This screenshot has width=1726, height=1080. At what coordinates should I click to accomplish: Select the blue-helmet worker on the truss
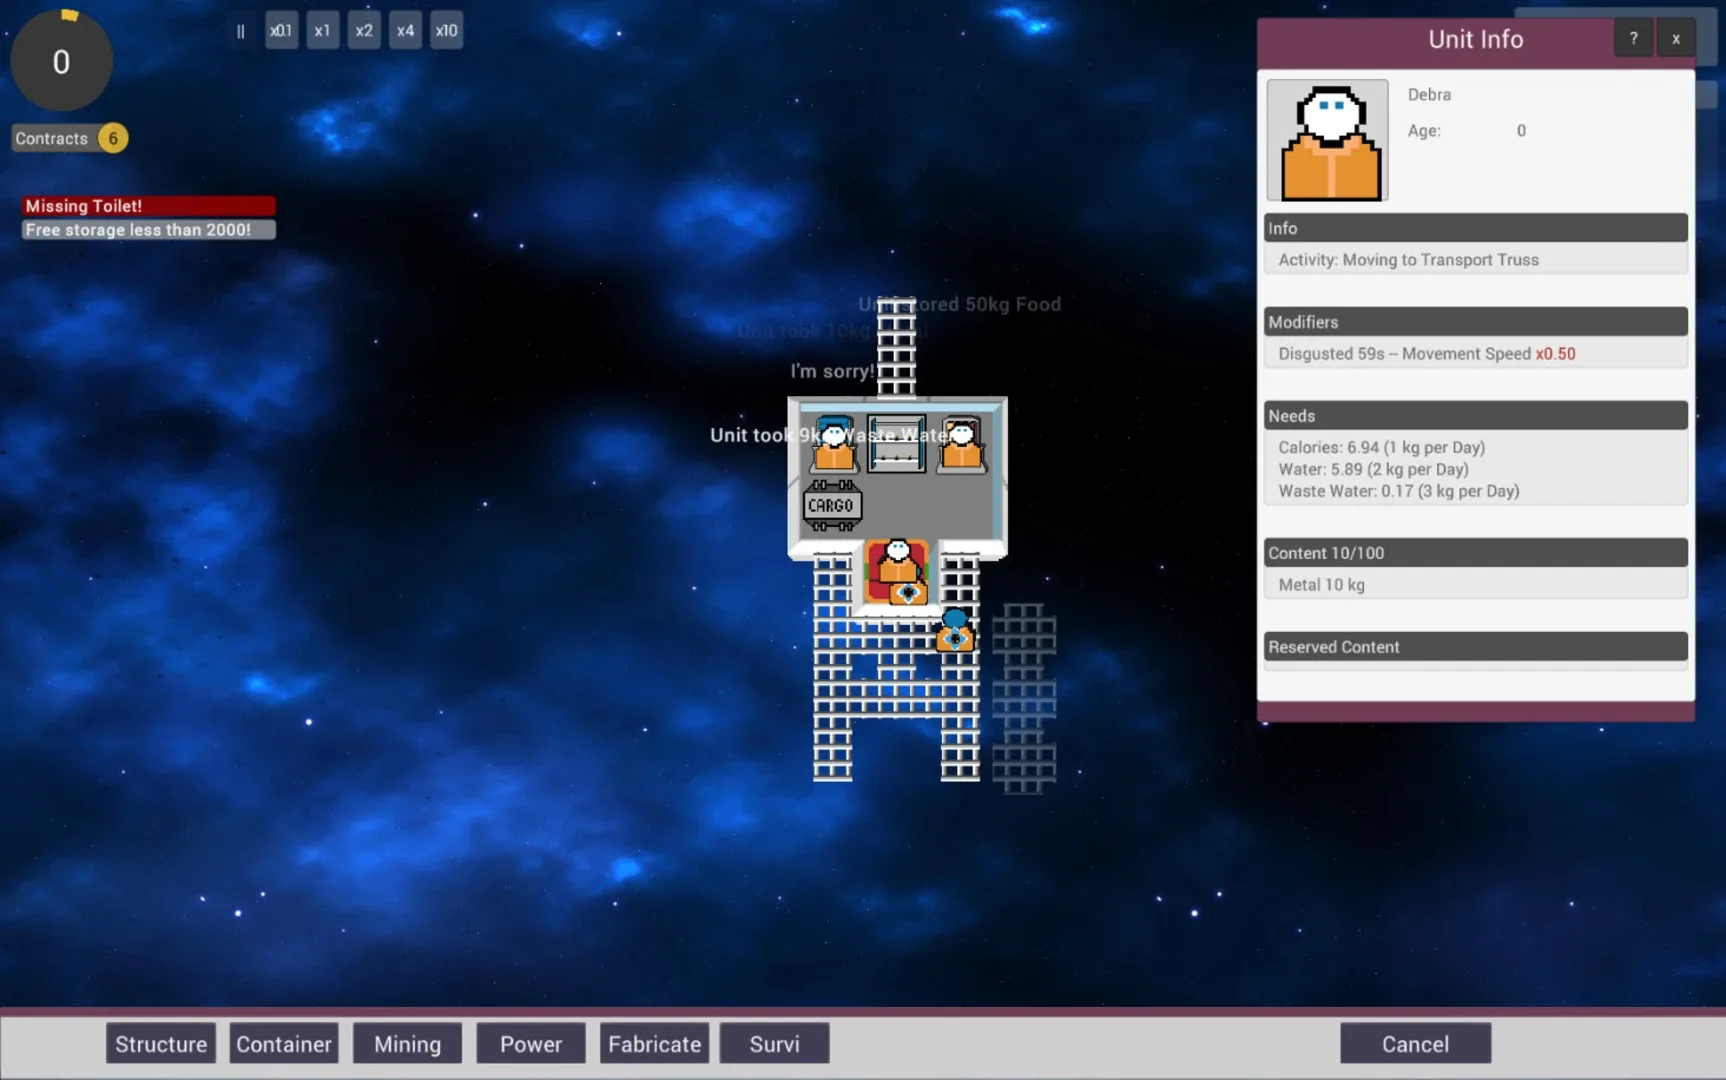pyautogui.click(x=955, y=631)
